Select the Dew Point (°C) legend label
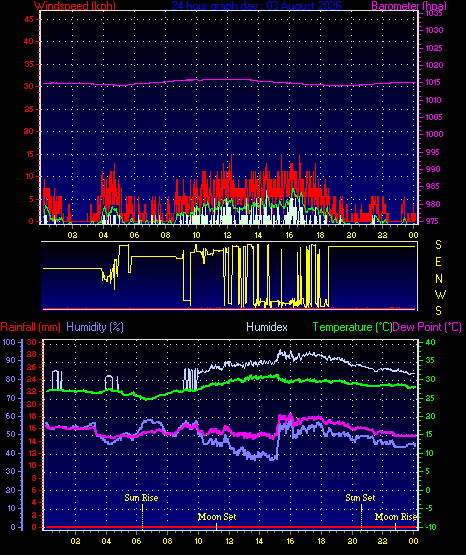This screenshot has width=466, height=555. pos(427,327)
